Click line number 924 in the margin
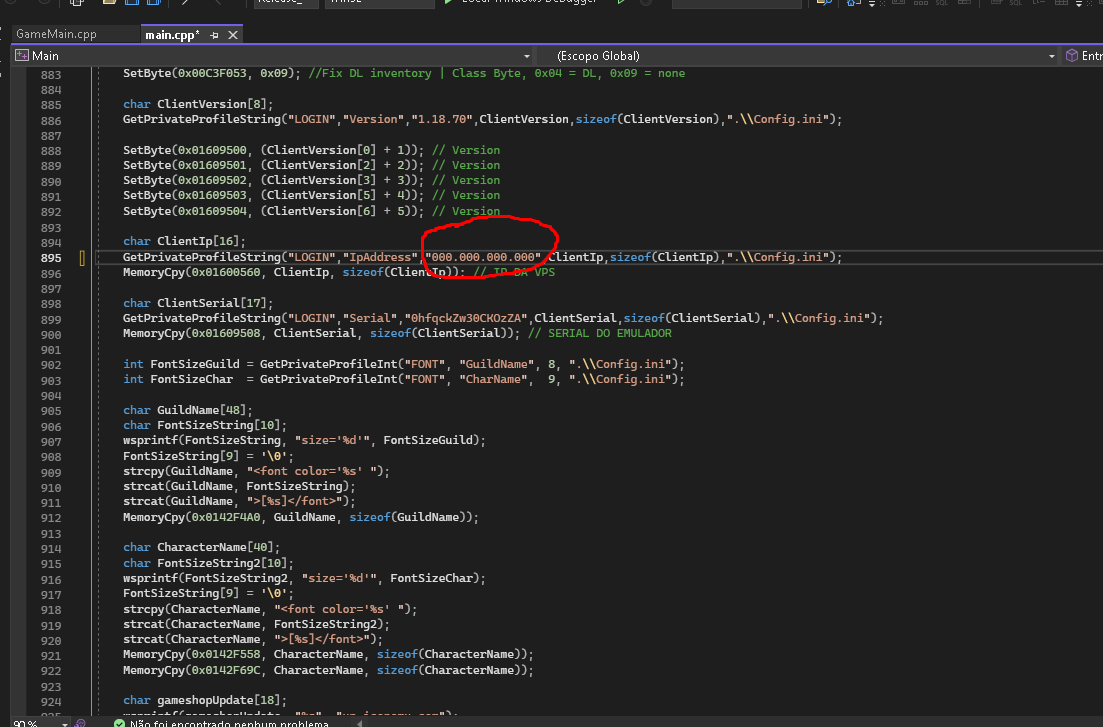 pyautogui.click(x=51, y=702)
